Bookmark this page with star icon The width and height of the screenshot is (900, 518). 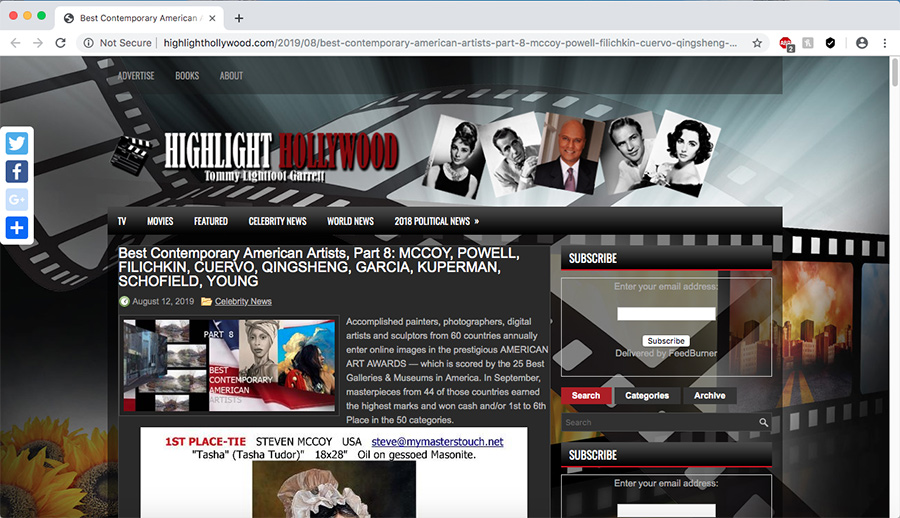757,43
